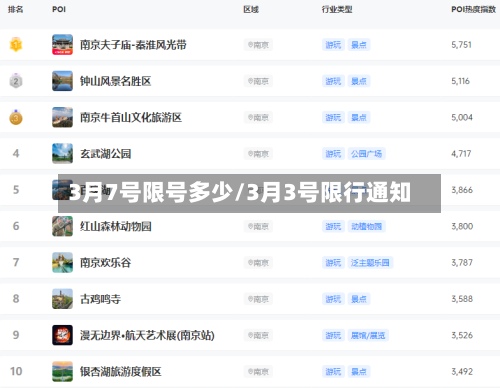Screen dimensions: 500x388
Task: Click 景点 tag in 南京牛首山文化旅游区 row
Action: coord(359,117)
